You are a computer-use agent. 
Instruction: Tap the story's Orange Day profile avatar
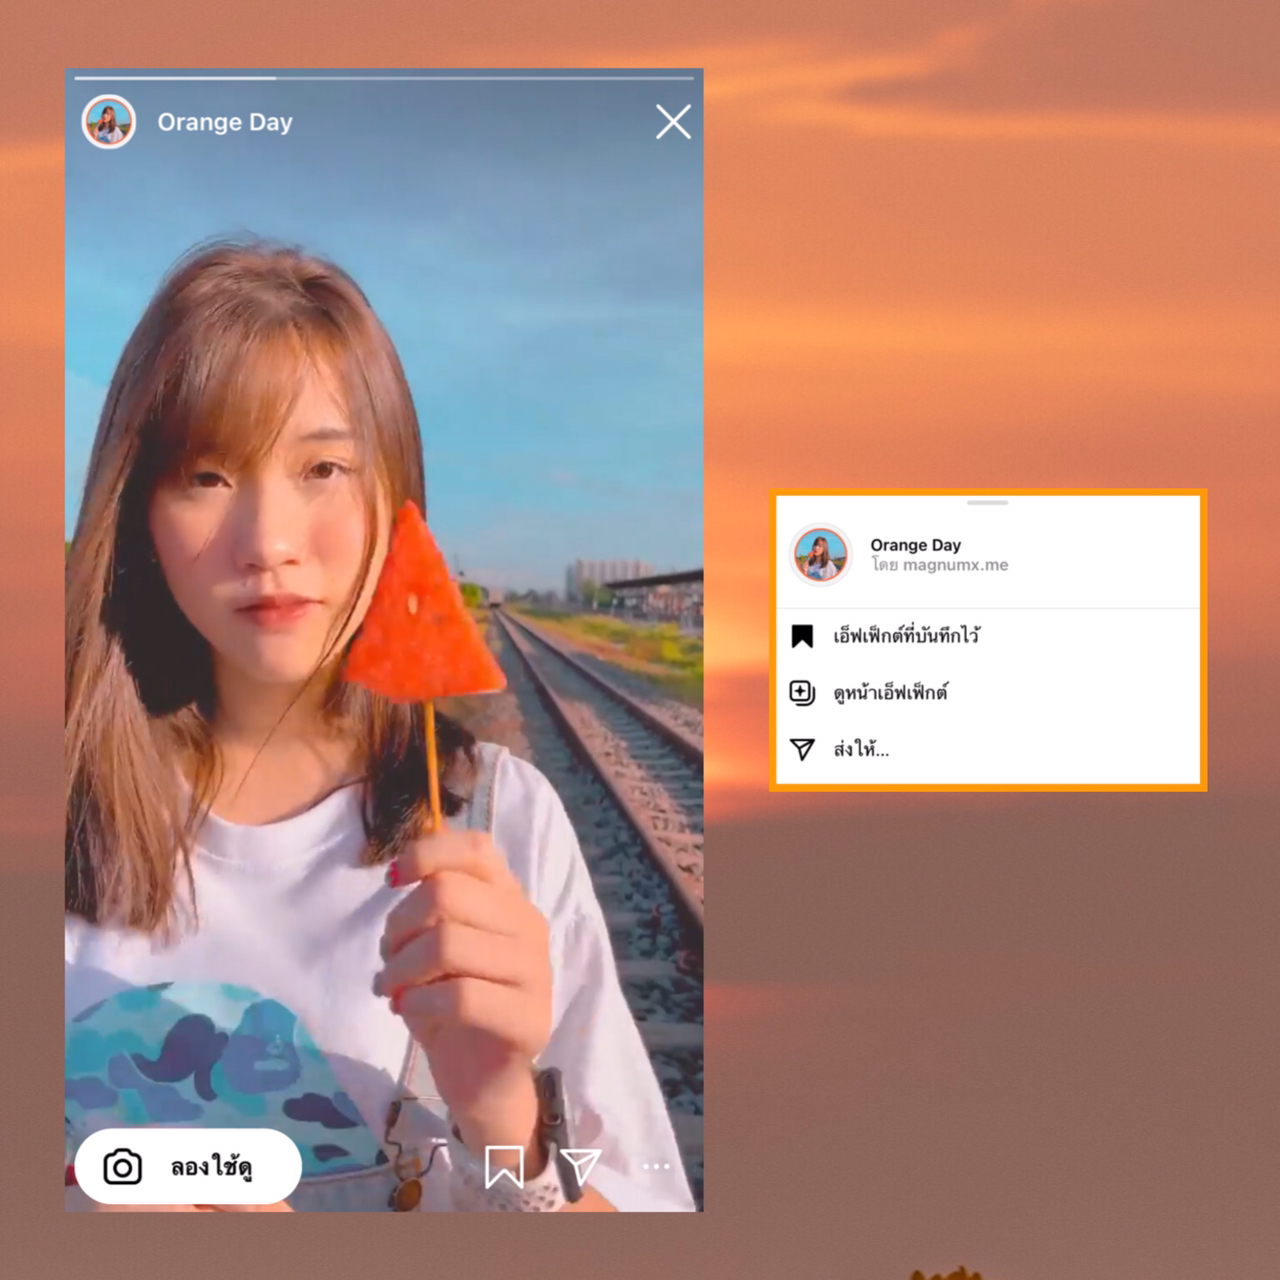pos(108,122)
